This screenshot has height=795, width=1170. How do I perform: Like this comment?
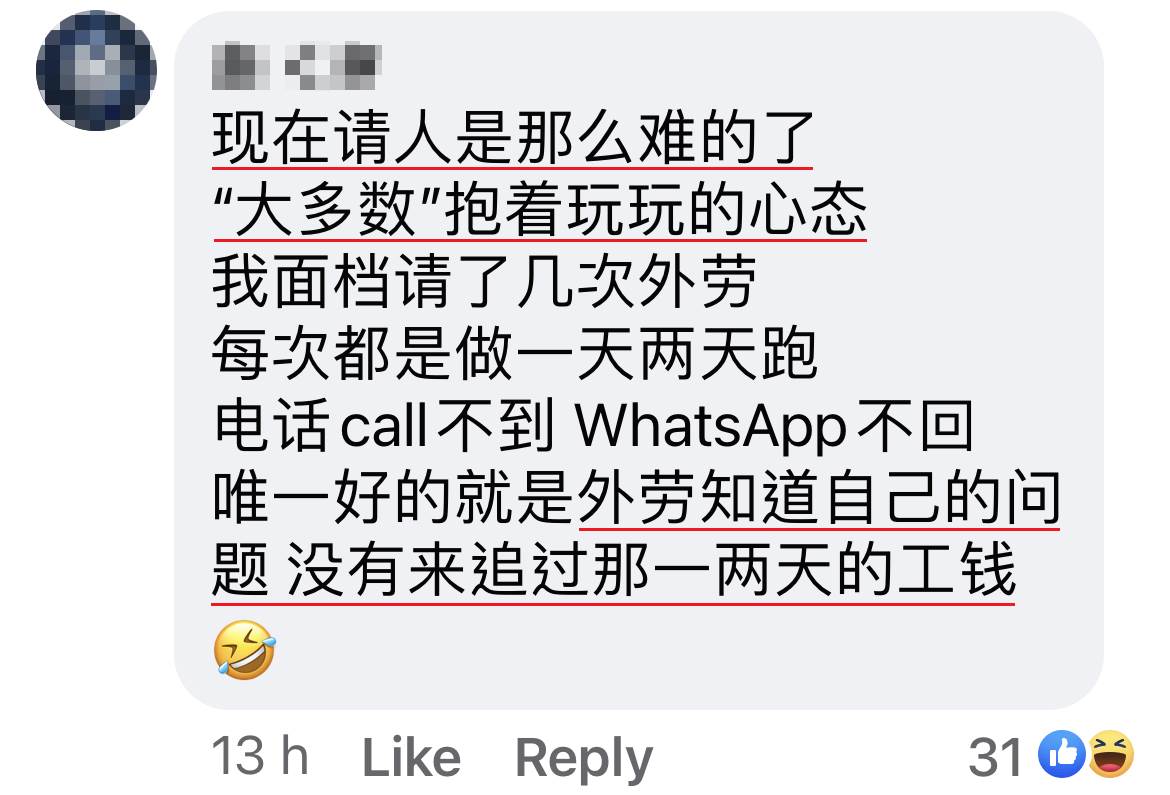click(411, 758)
